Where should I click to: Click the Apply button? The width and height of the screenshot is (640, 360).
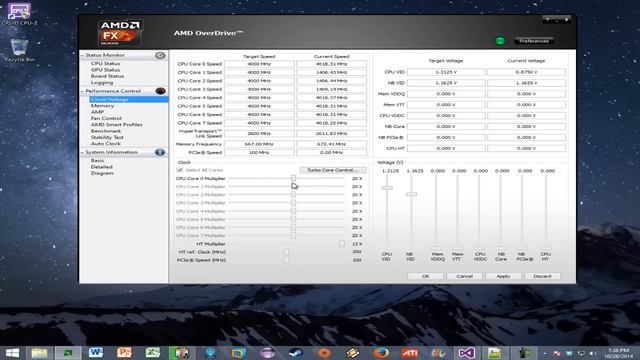(x=503, y=276)
